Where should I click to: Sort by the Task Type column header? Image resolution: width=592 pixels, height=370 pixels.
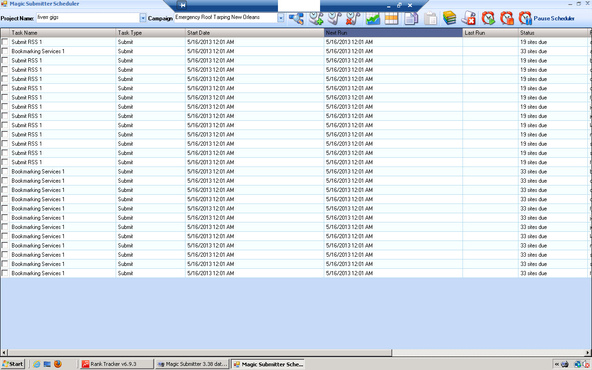[150, 33]
